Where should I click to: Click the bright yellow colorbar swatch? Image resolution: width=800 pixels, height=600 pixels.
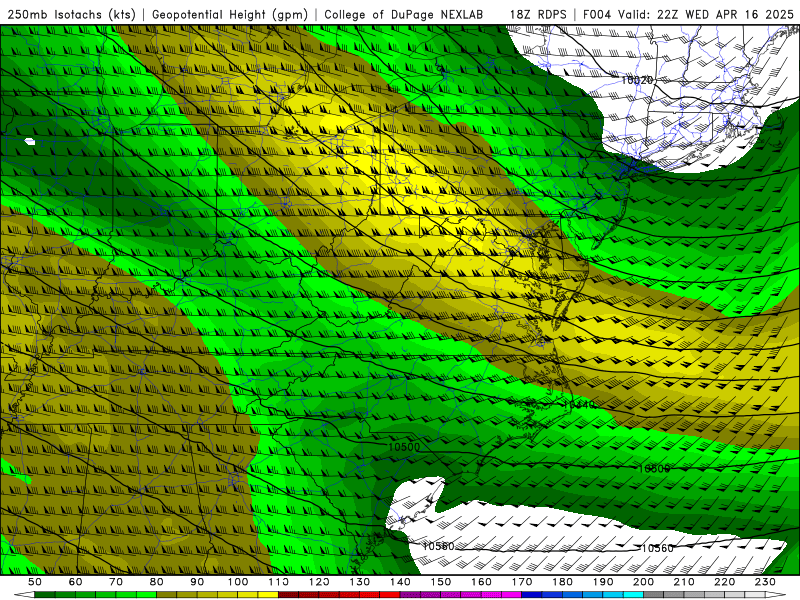[268, 594]
